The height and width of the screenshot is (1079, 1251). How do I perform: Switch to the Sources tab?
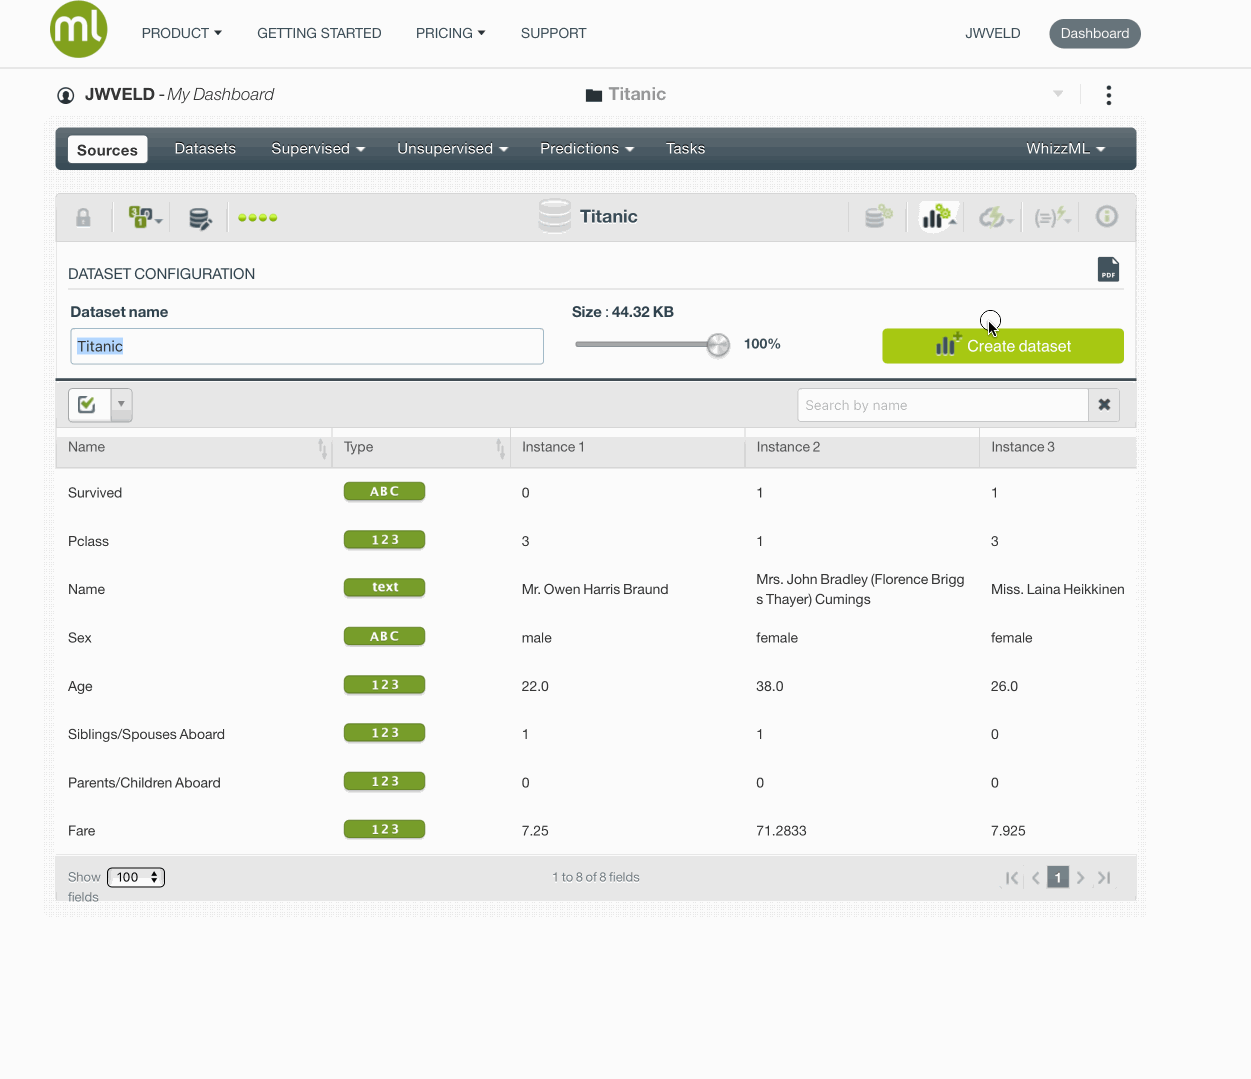point(107,150)
